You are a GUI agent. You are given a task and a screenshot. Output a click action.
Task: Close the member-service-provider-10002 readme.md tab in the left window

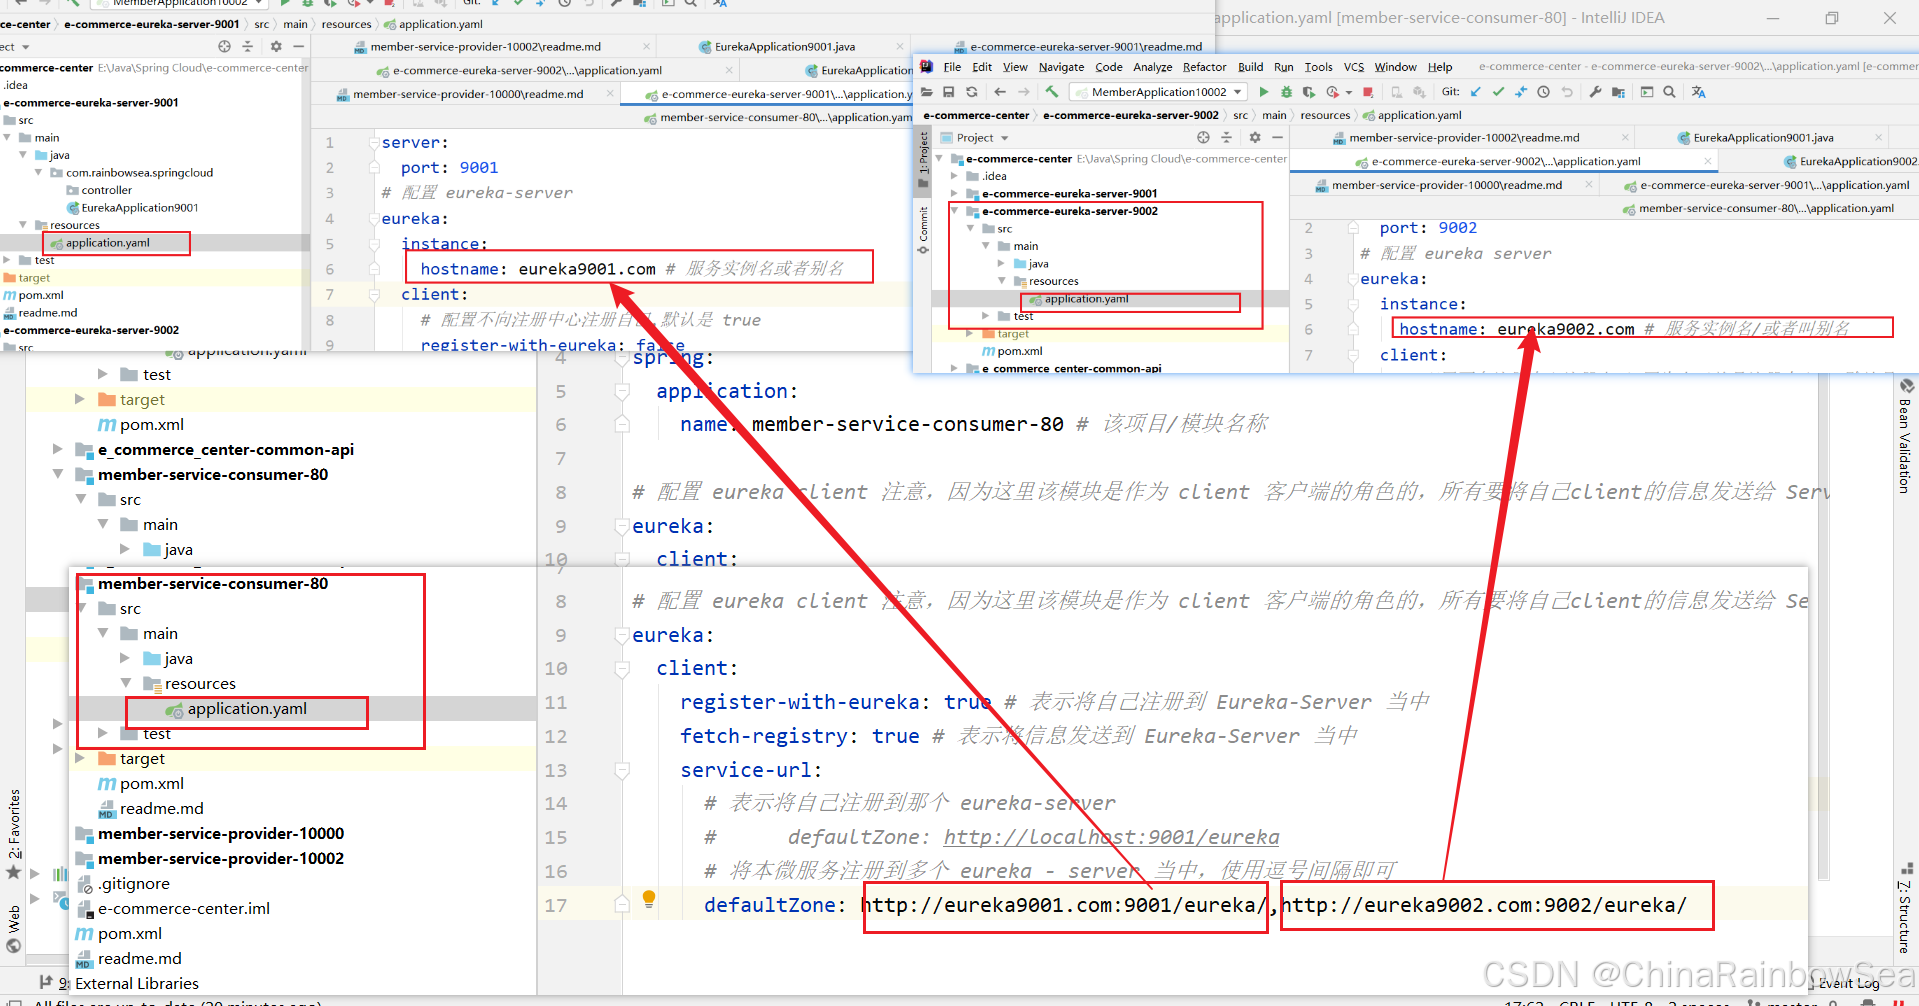647,47
